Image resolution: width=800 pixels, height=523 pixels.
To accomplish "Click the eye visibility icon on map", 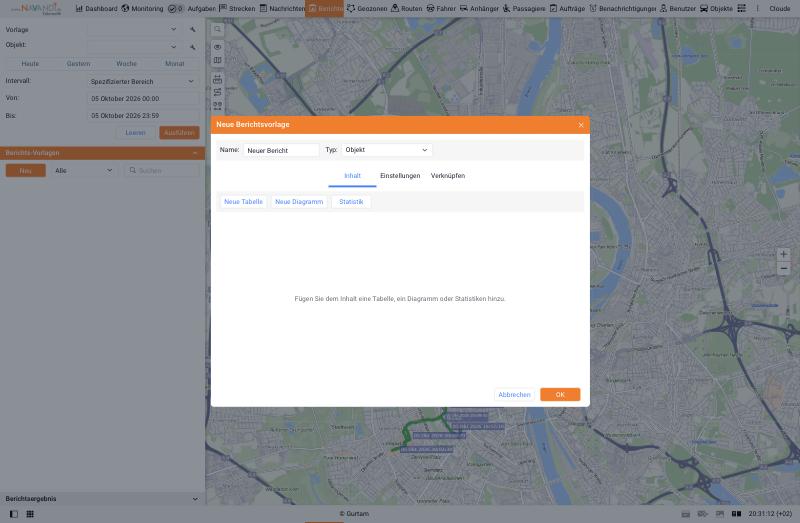I will click(x=218, y=47).
